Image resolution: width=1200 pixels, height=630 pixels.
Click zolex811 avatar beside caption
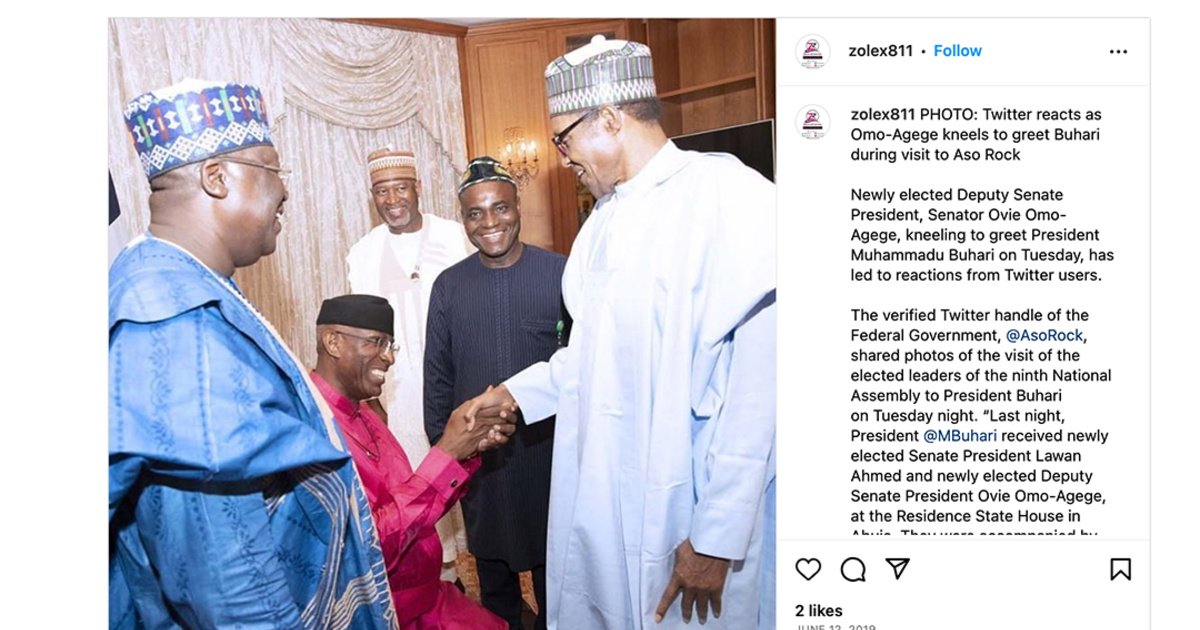click(x=813, y=122)
